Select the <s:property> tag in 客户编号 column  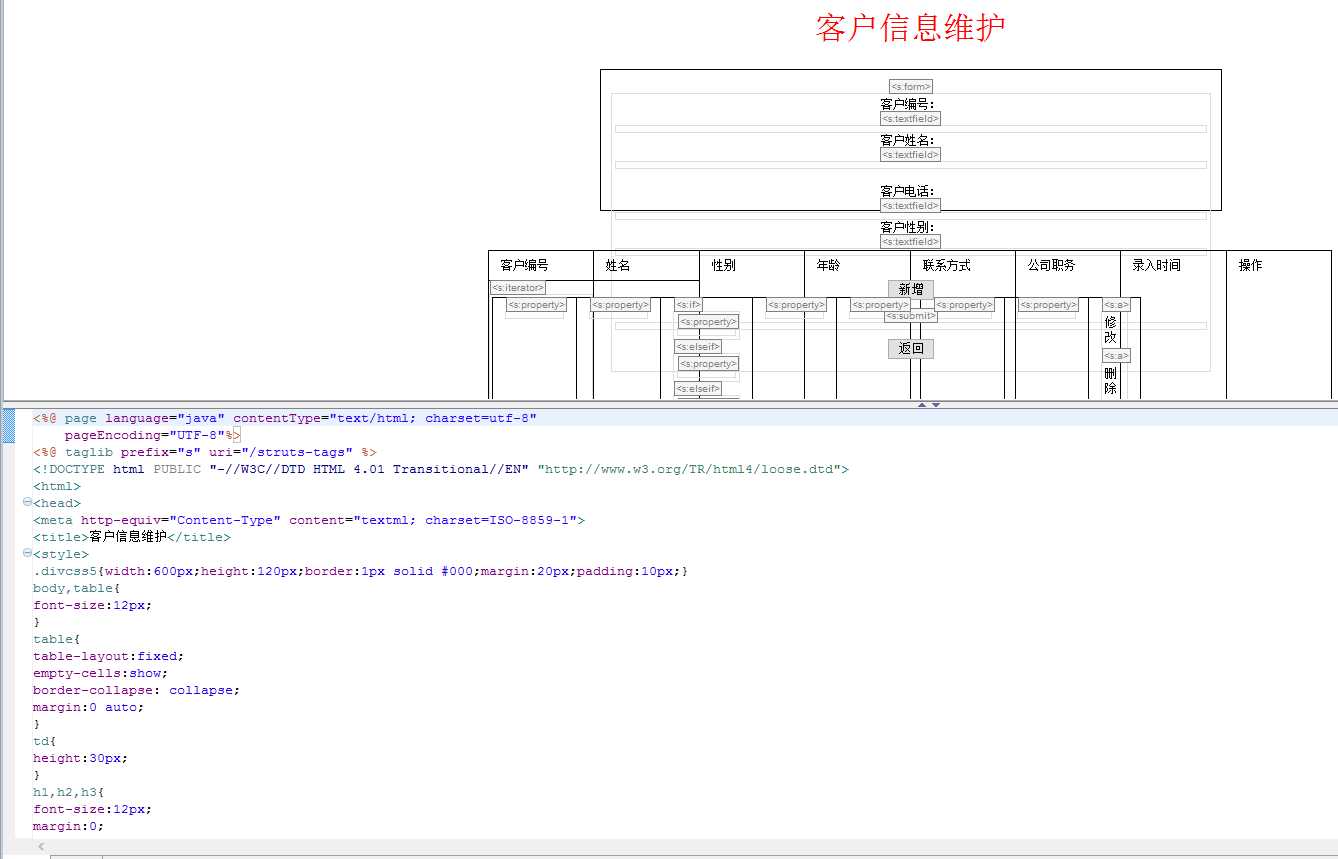point(536,305)
